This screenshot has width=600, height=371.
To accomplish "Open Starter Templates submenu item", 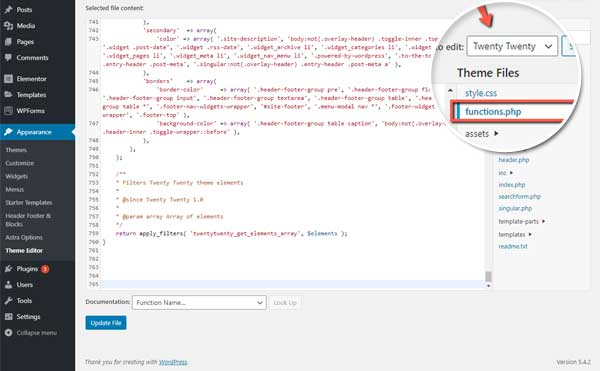I will click(29, 203).
